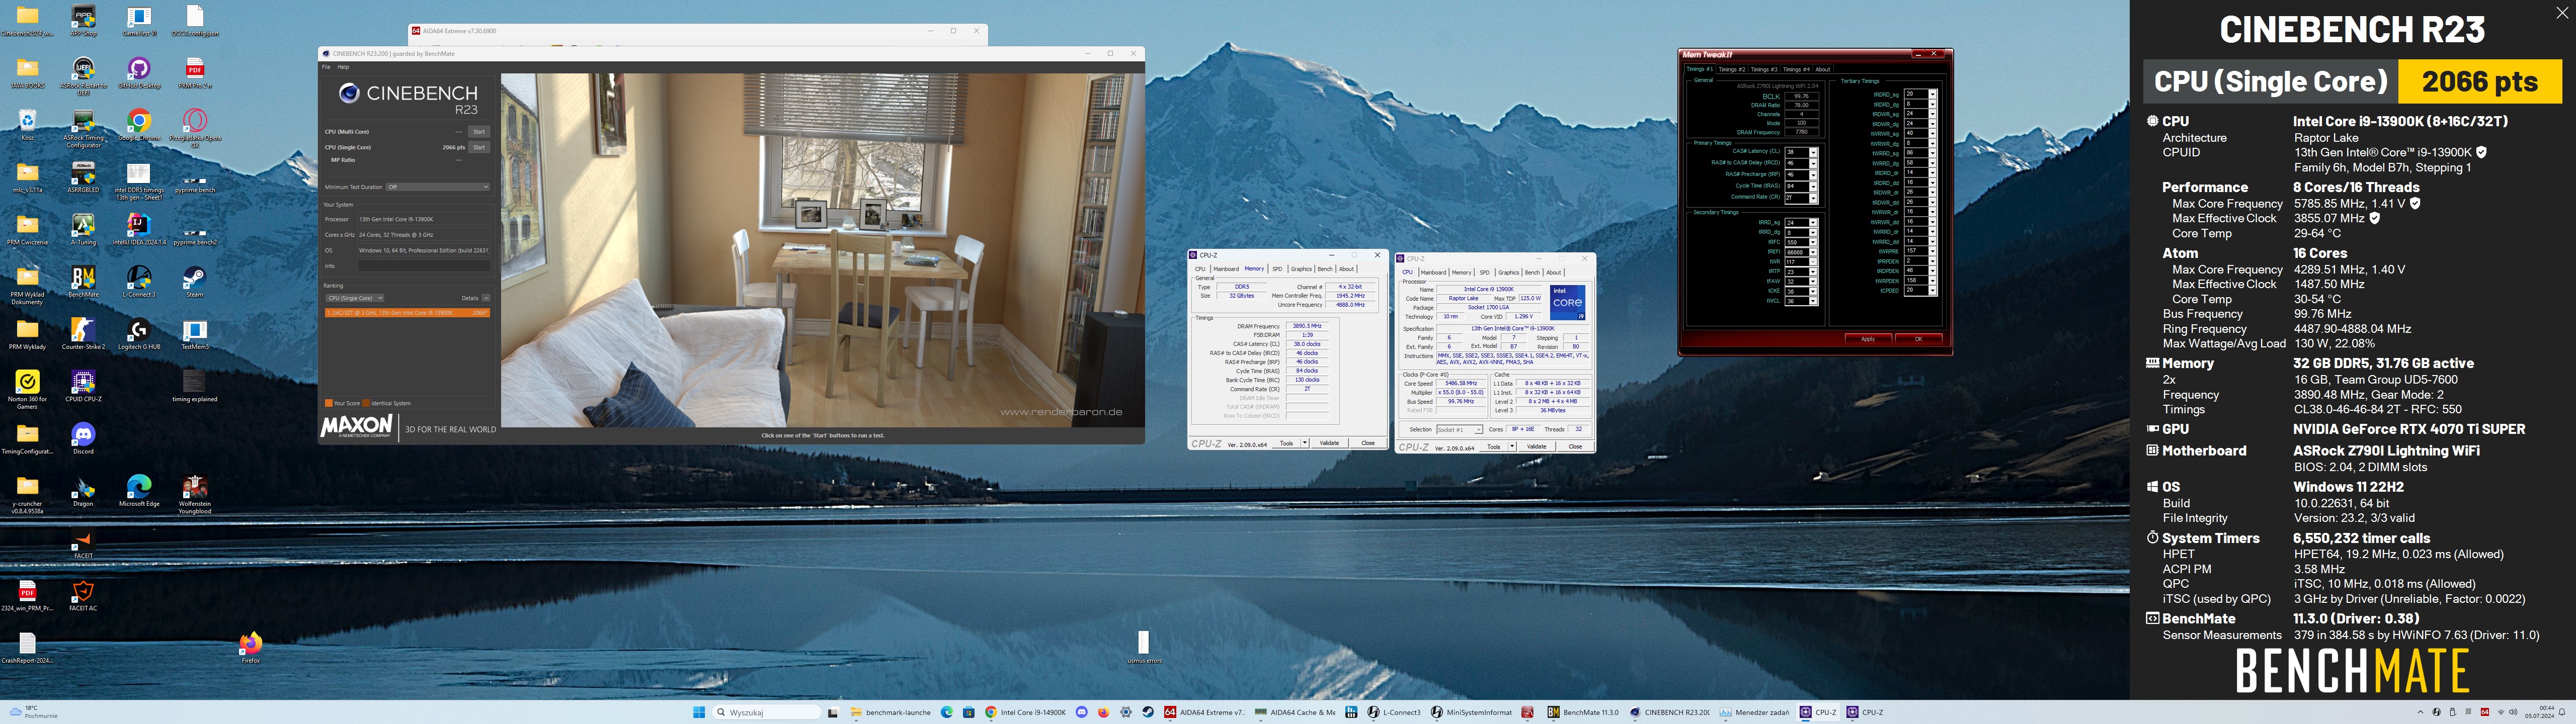Click Validate in CPU-Z Memory window
This screenshot has height=724, width=2576.
pyautogui.click(x=1329, y=443)
